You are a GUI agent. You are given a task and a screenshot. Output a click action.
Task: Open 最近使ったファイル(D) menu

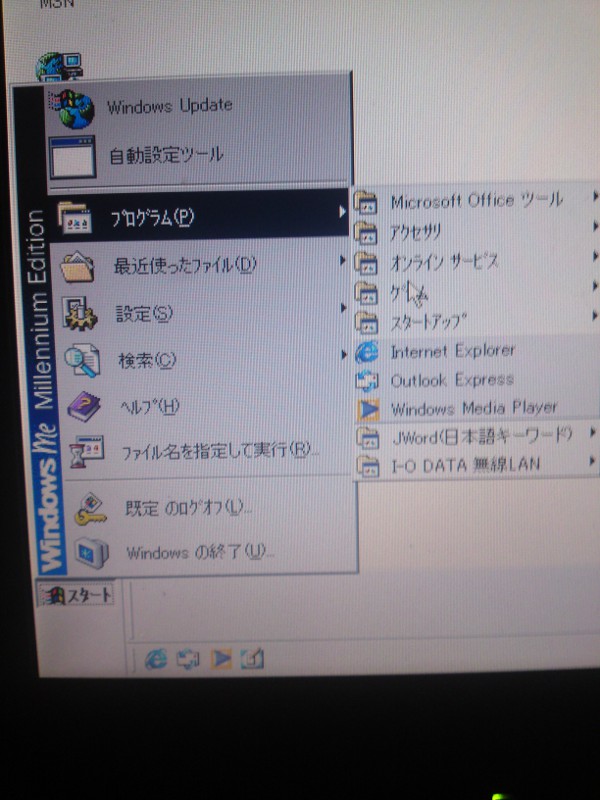[201, 265]
